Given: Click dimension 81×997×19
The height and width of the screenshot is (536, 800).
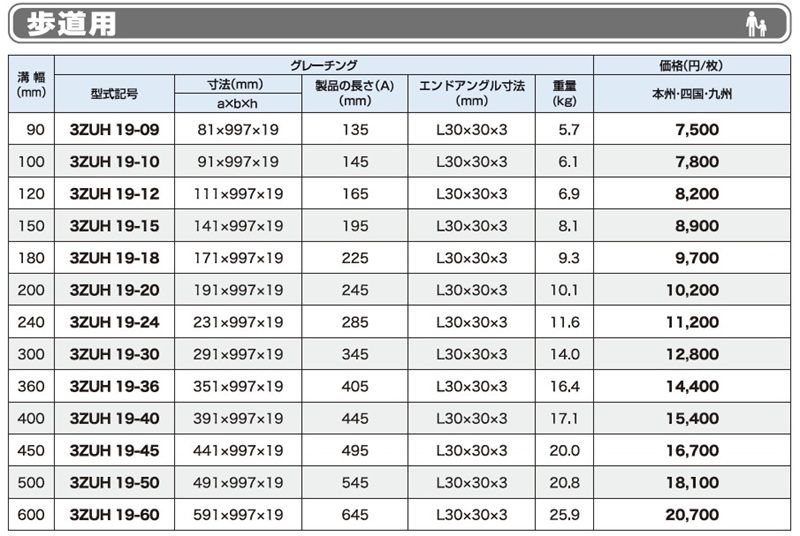Looking at the screenshot, I should point(238,130).
